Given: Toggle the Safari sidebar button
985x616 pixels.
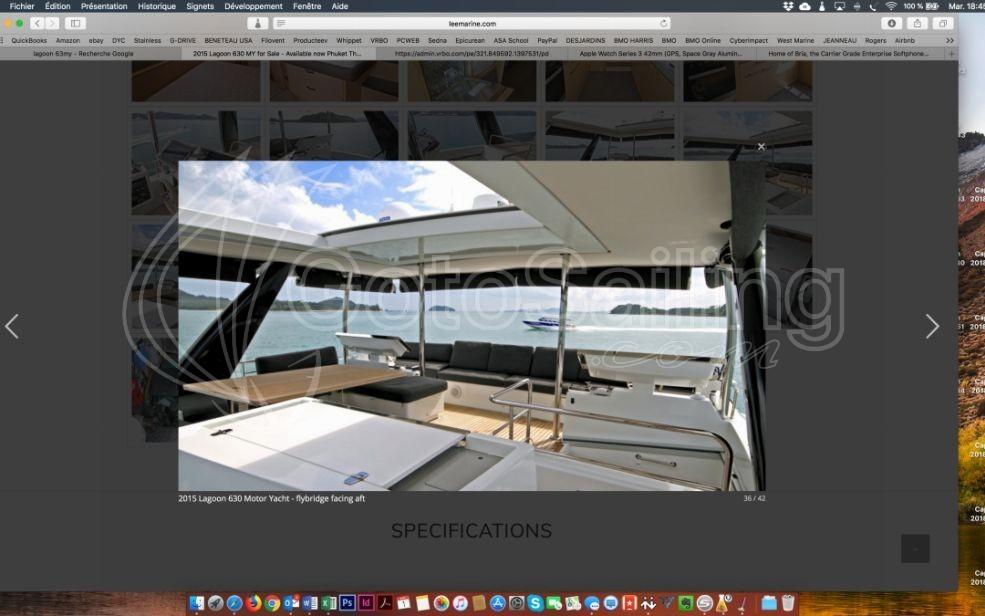Looking at the screenshot, I should pos(75,23).
